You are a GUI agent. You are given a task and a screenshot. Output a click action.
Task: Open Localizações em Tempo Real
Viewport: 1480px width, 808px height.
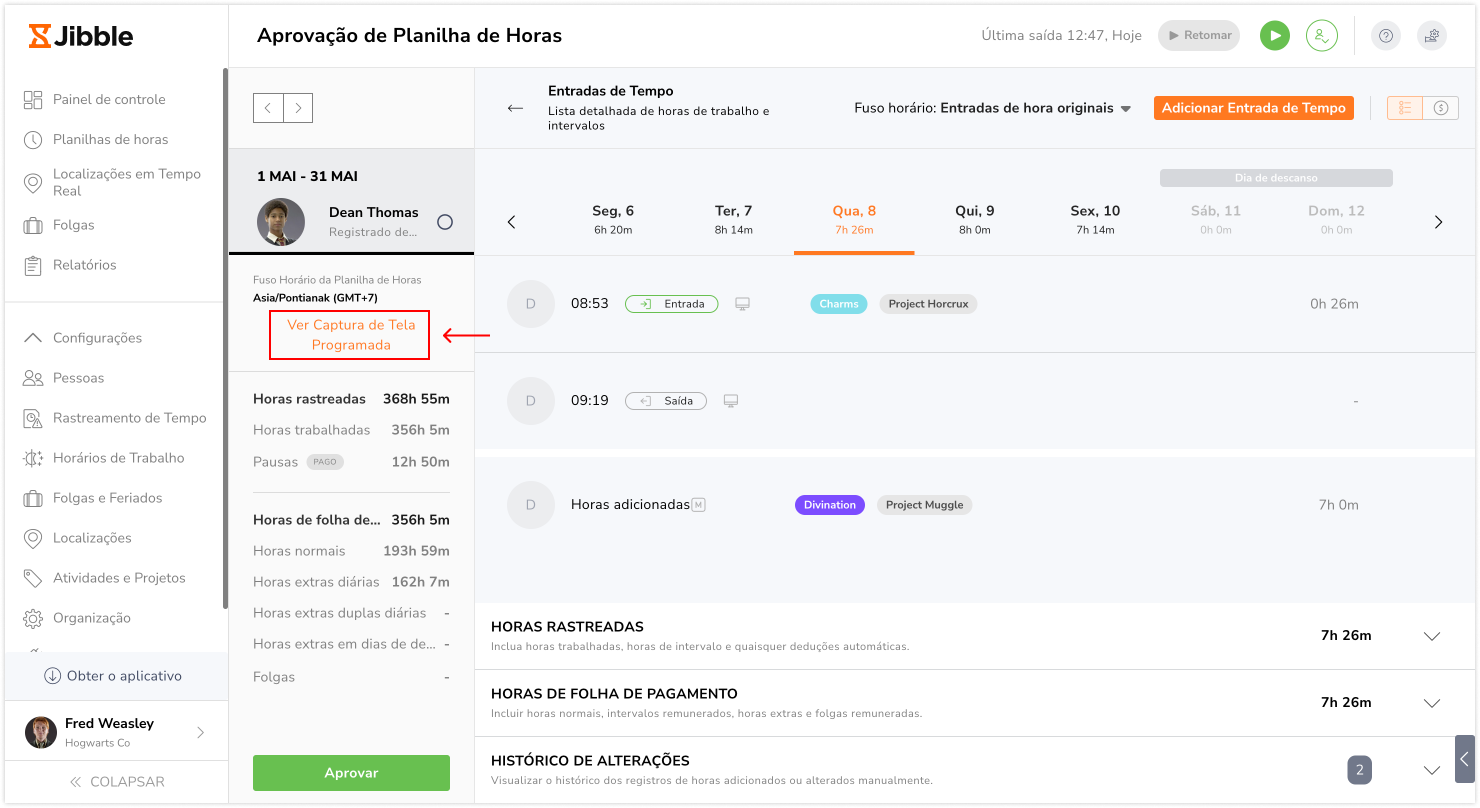point(126,182)
